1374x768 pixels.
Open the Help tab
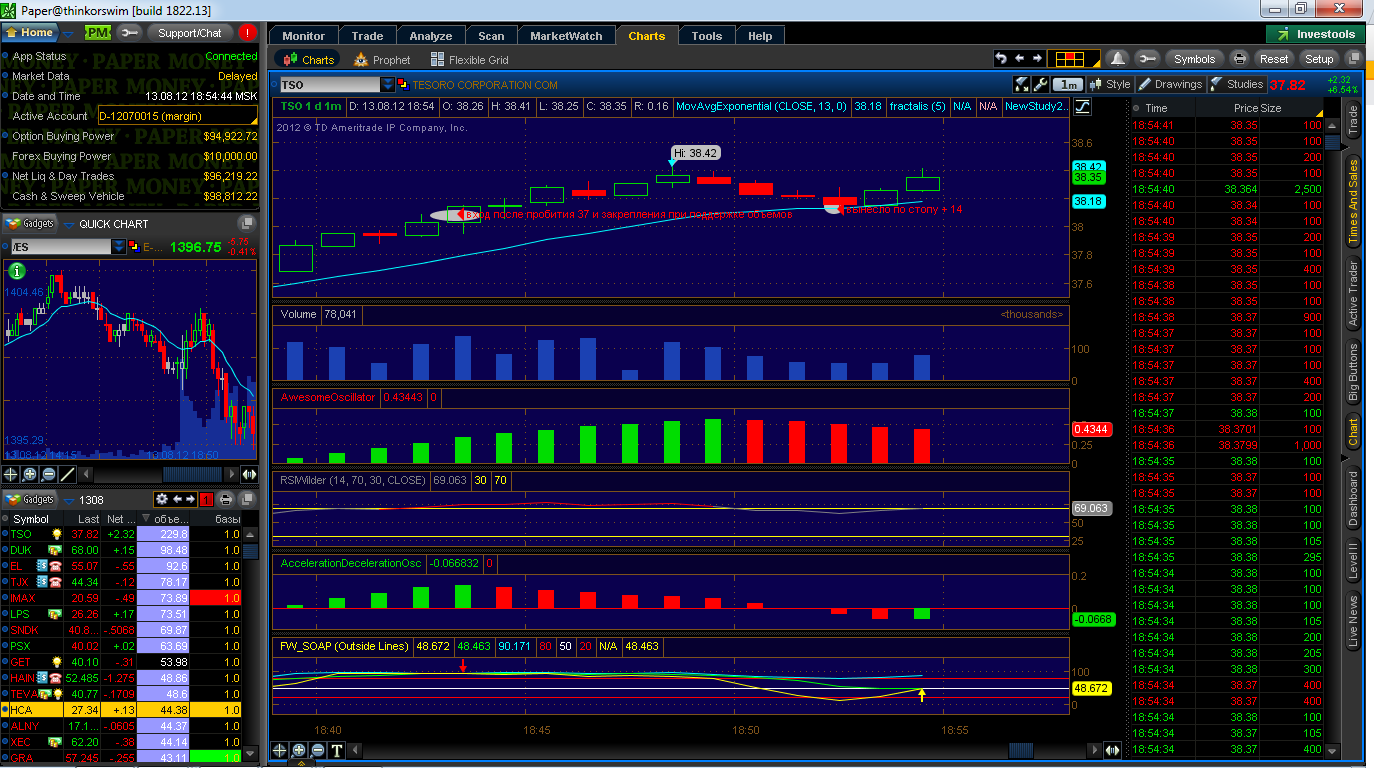(x=760, y=35)
